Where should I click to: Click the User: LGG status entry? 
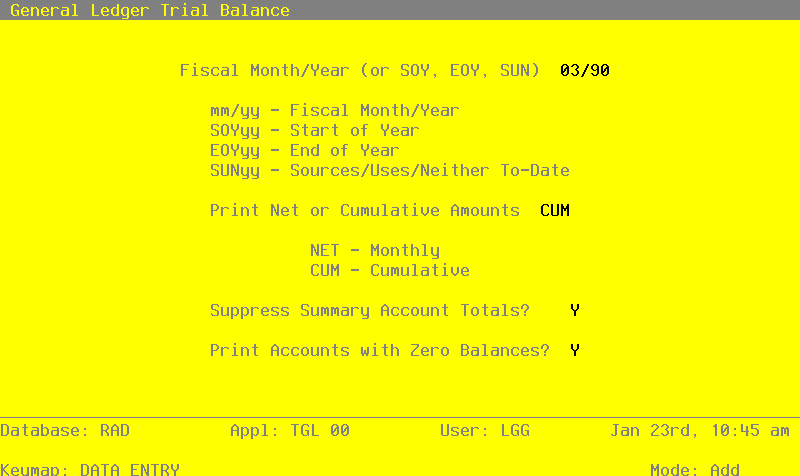coord(485,431)
